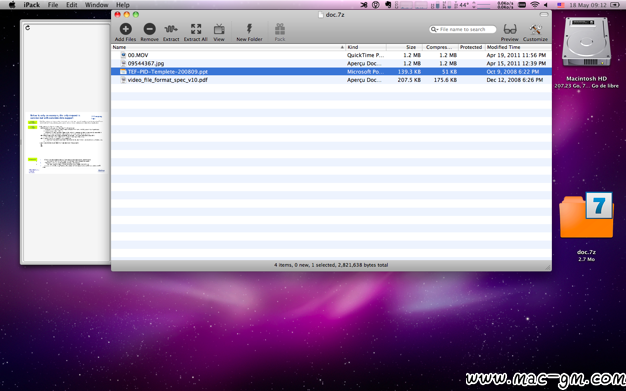
Task: Open Customize toolbar tools icon
Action: pyautogui.click(x=535, y=29)
